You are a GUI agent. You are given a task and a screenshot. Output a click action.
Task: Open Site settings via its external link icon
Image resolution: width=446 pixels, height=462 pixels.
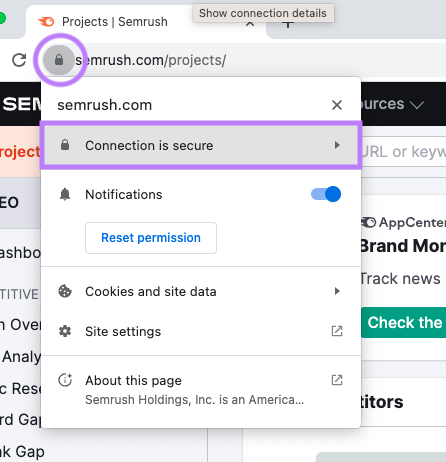tap(337, 331)
